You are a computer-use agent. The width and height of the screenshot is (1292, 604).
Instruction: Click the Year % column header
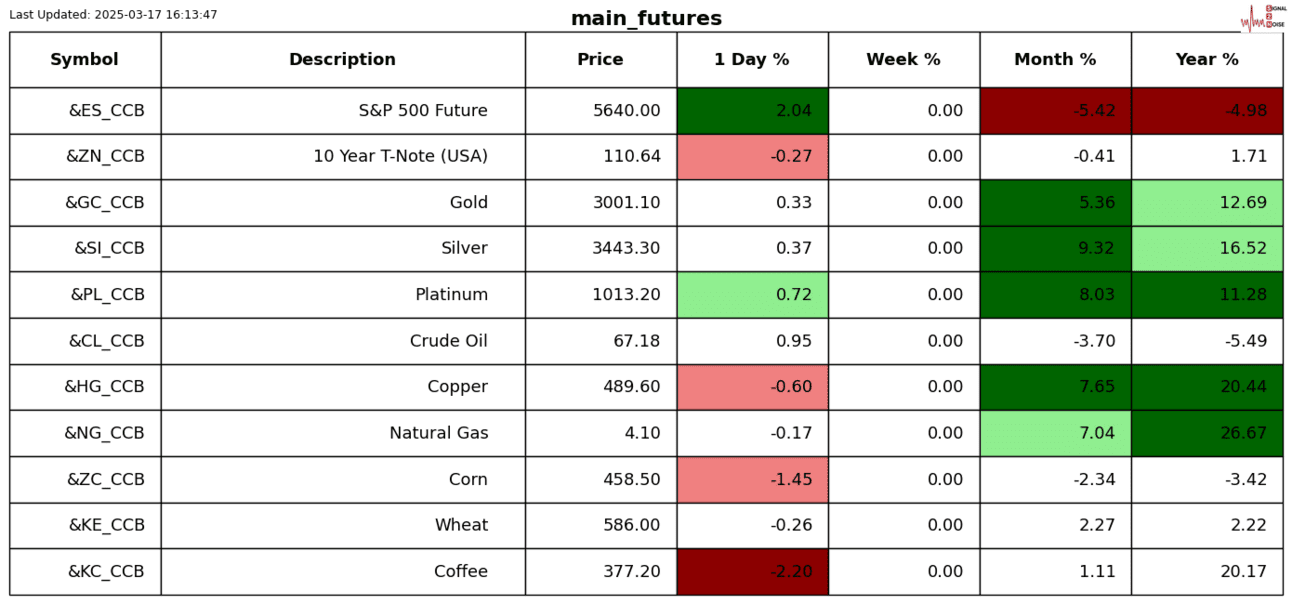[1207, 60]
